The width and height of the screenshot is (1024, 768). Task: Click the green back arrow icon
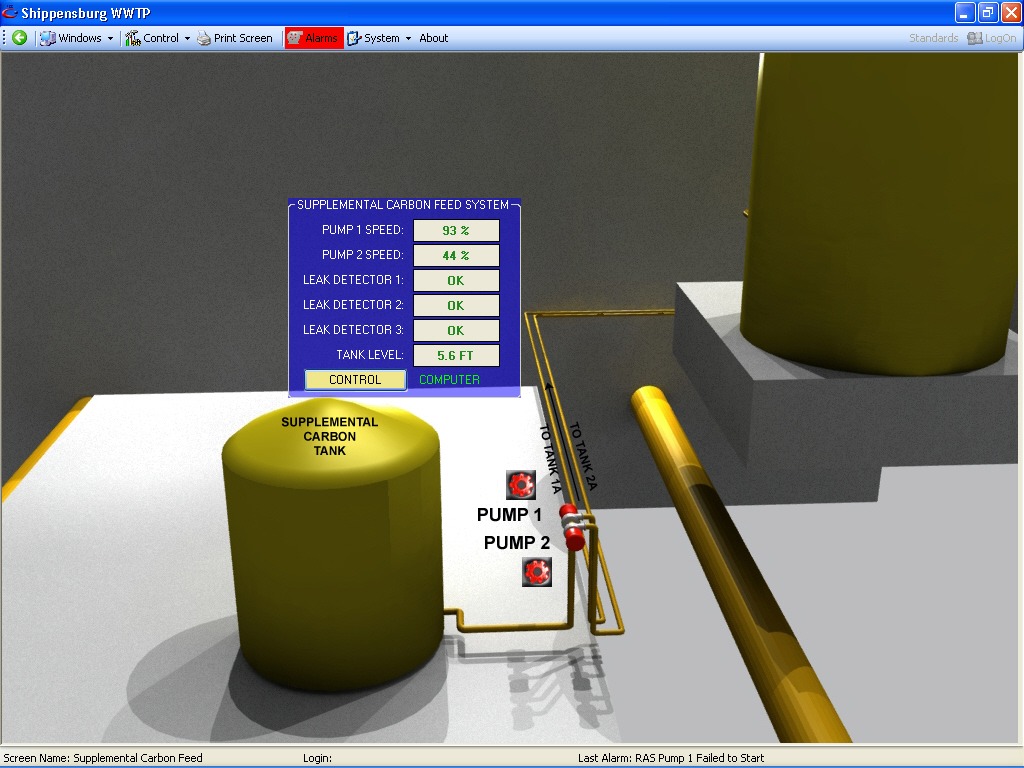19,38
